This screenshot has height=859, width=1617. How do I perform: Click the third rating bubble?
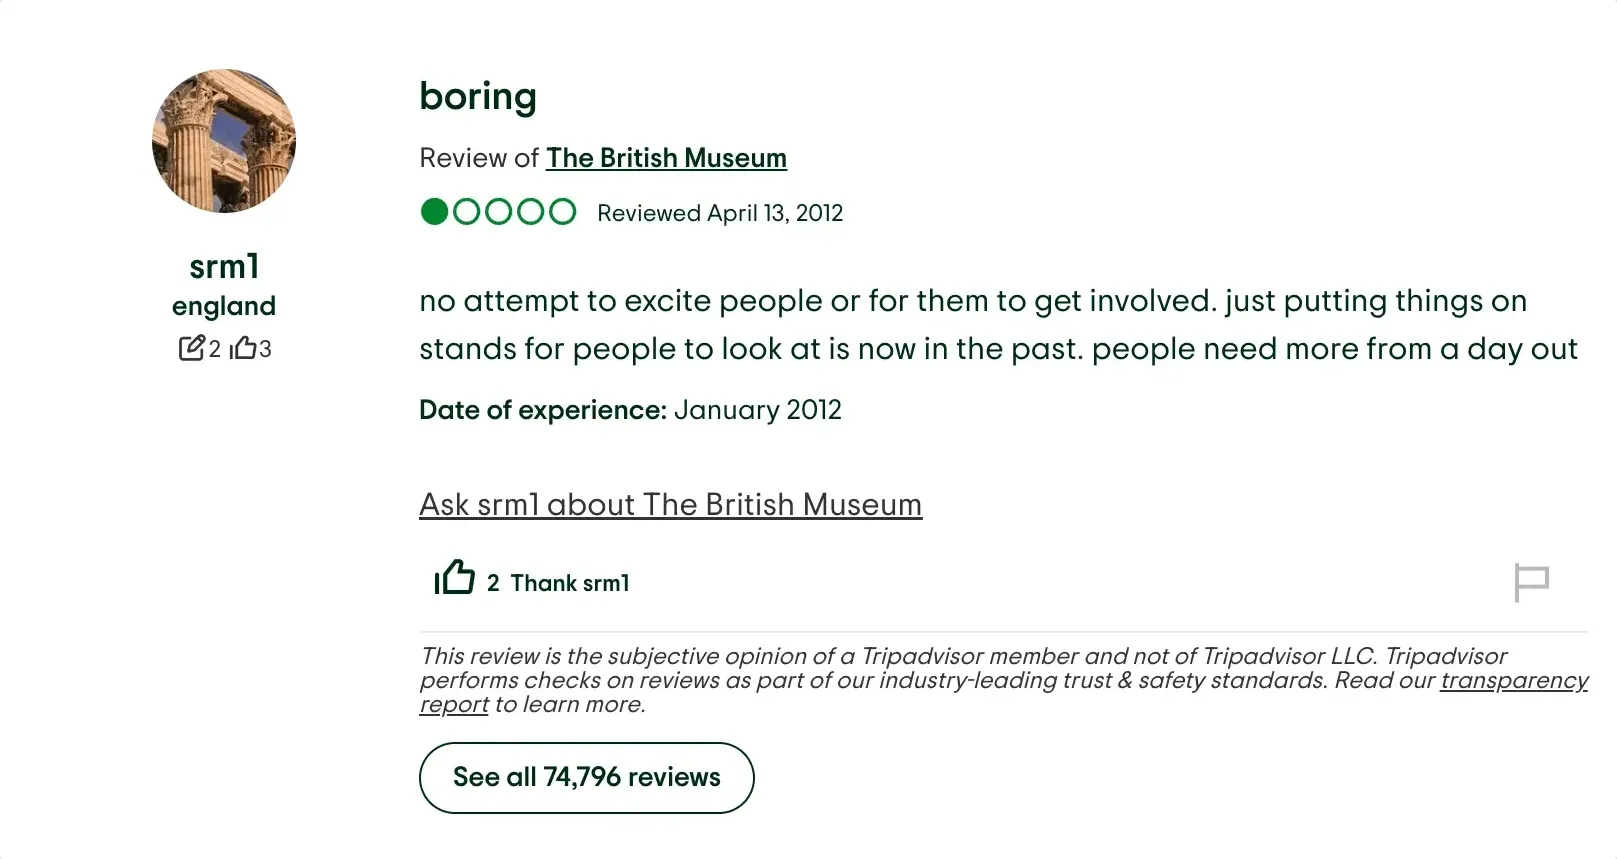tap(498, 212)
